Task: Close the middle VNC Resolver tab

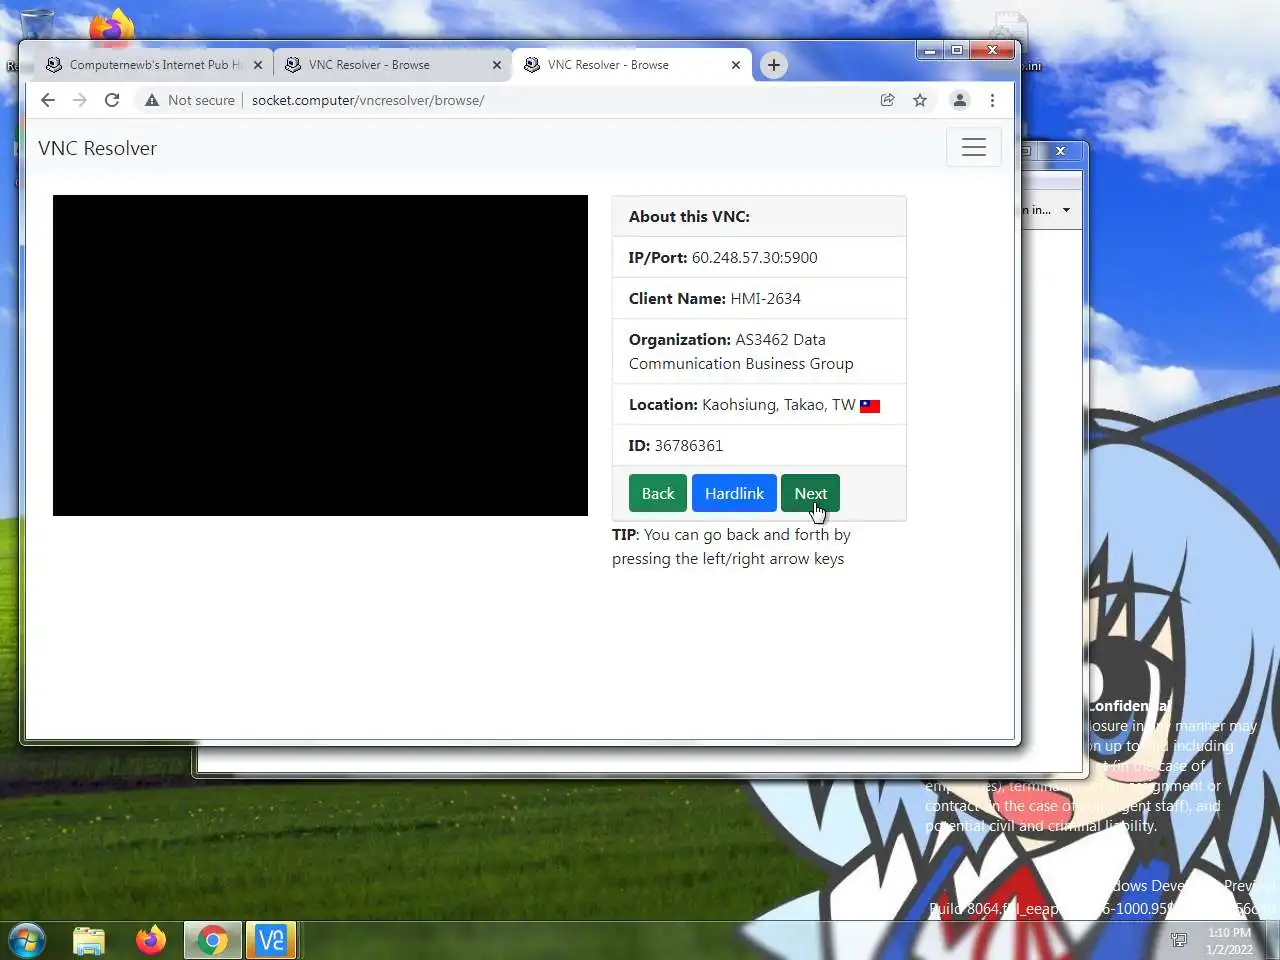Action: tap(497, 65)
